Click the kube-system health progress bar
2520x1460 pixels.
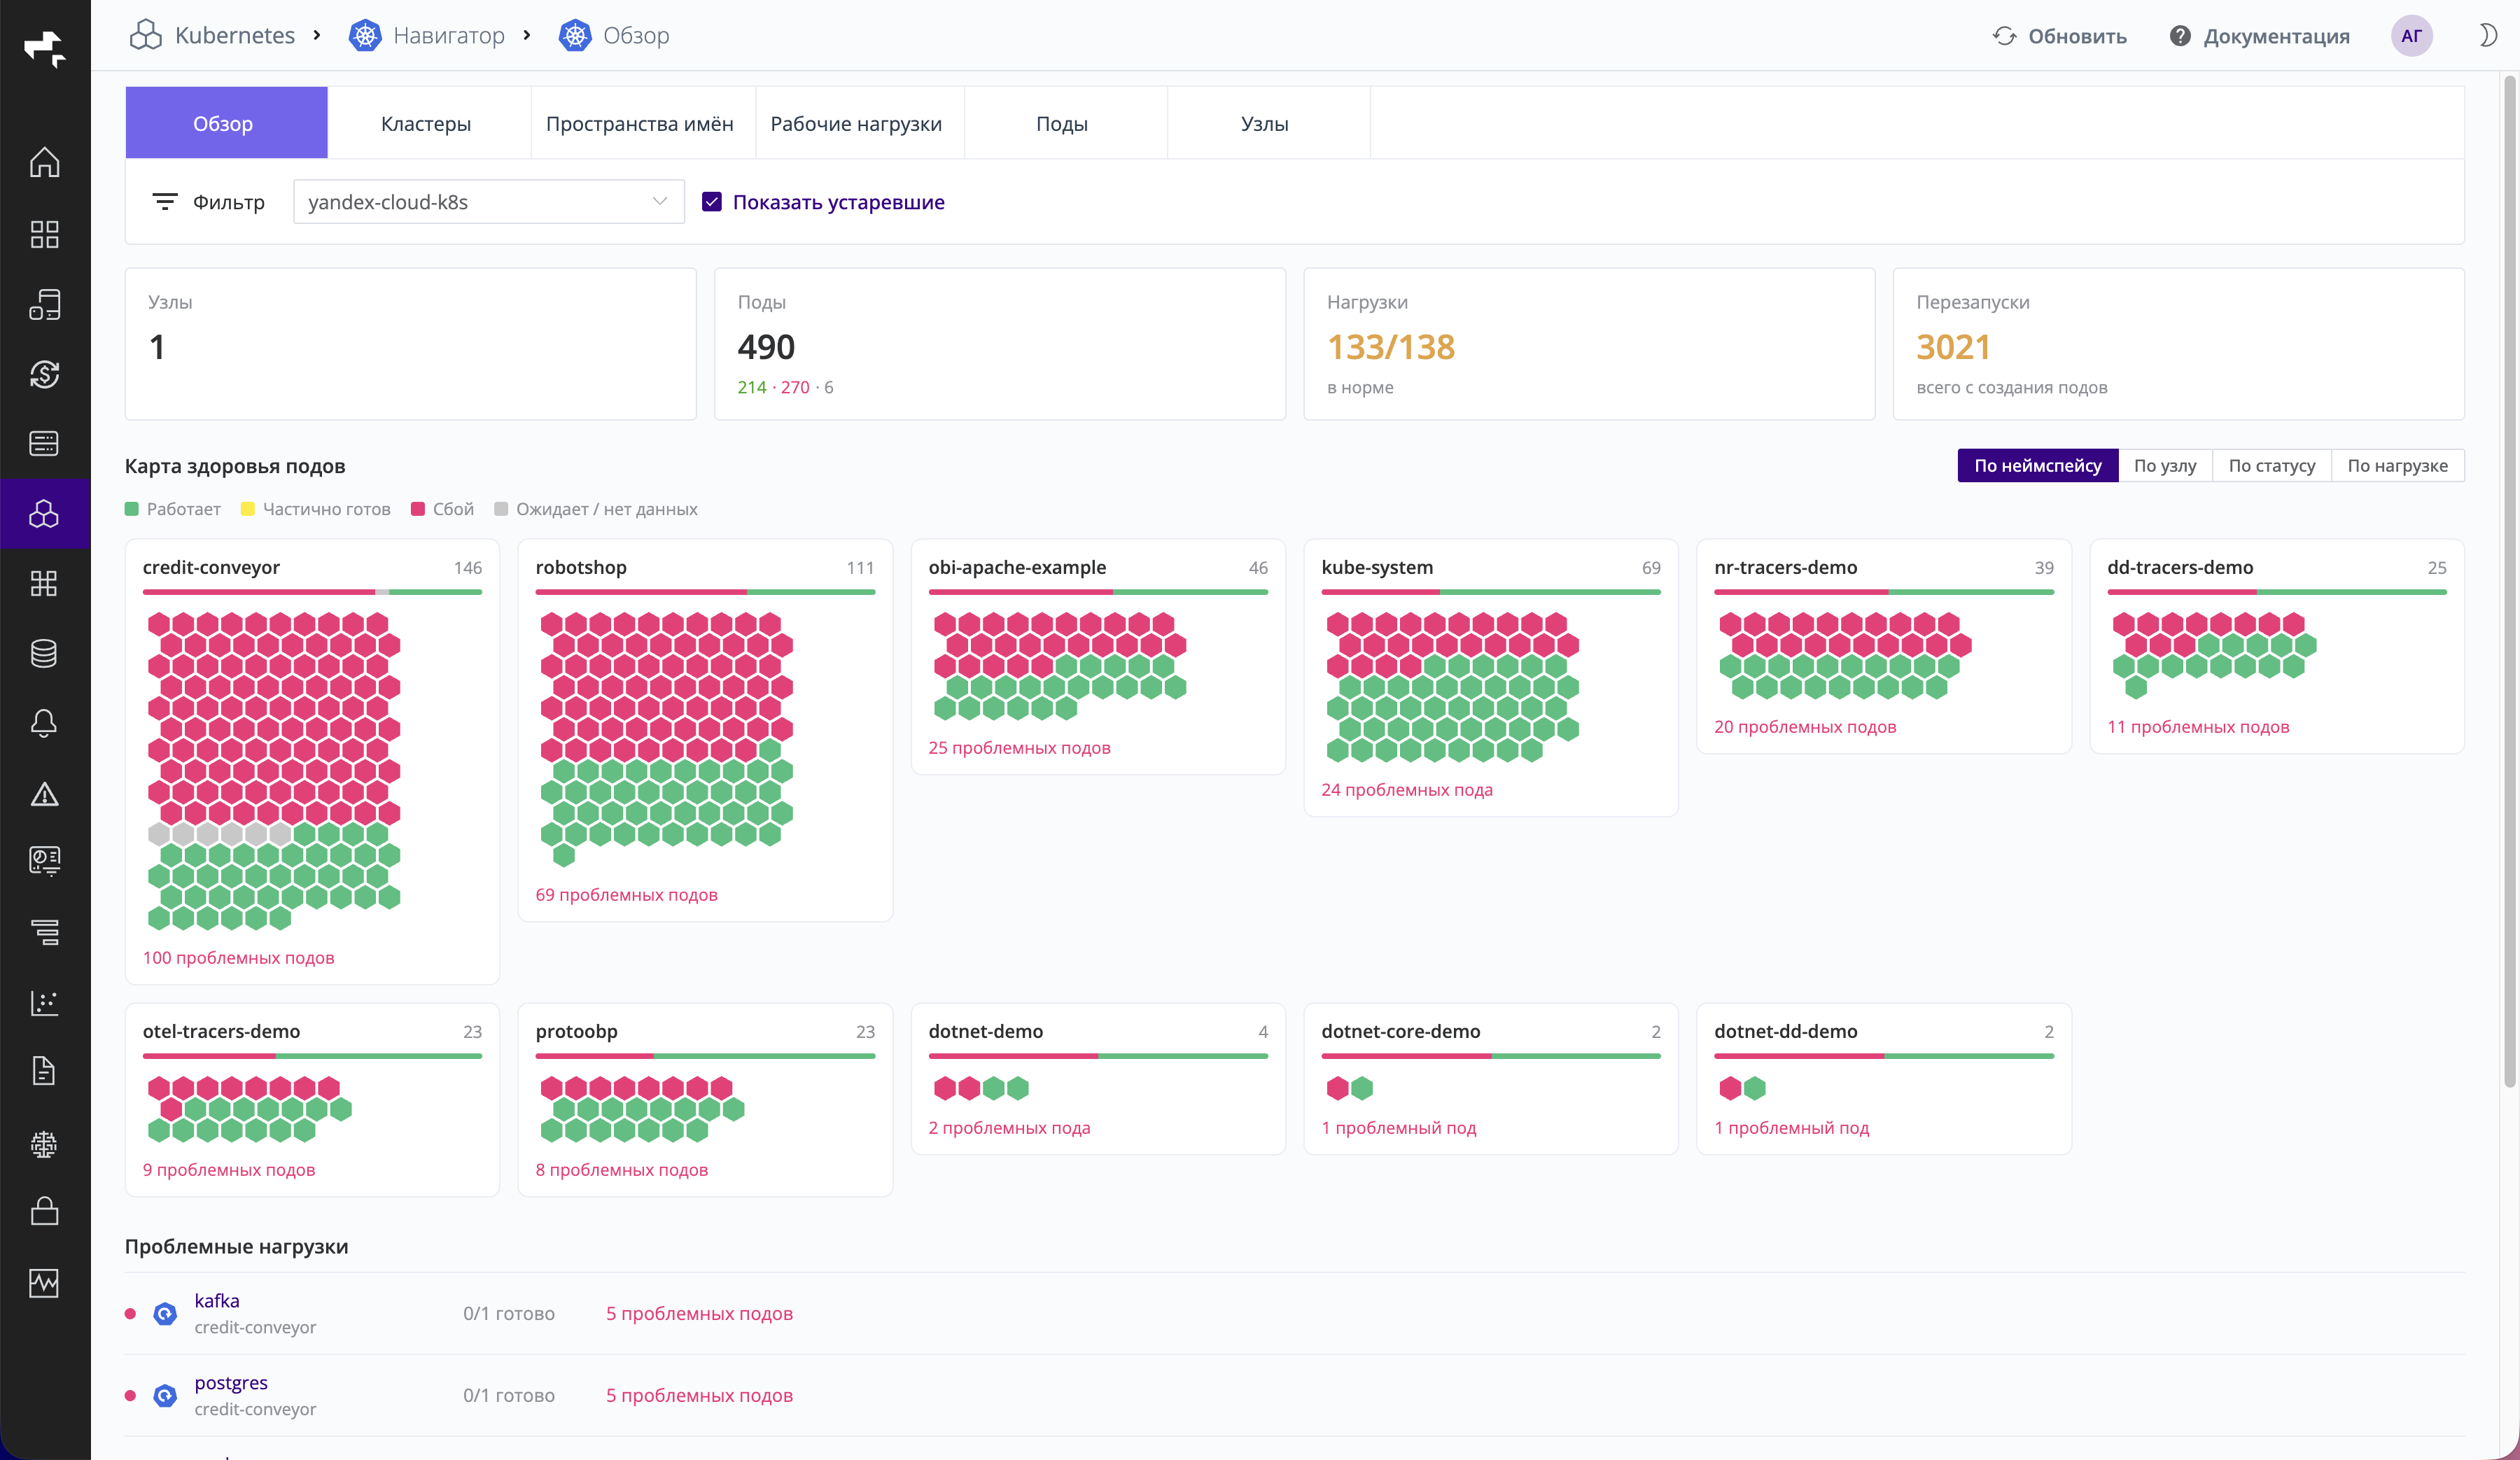point(1490,592)
